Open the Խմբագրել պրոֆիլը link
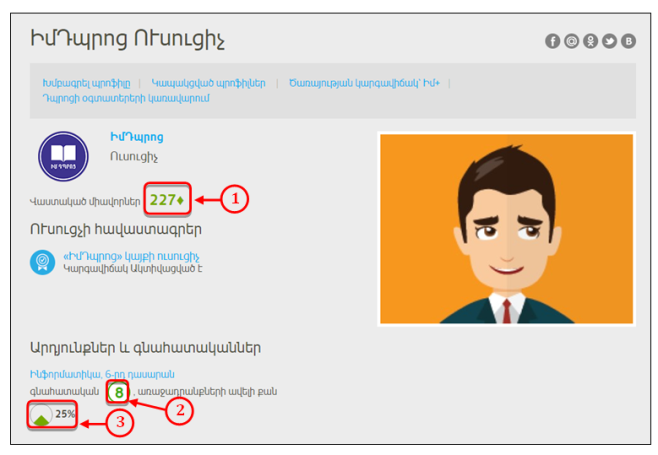 [86, 83]
